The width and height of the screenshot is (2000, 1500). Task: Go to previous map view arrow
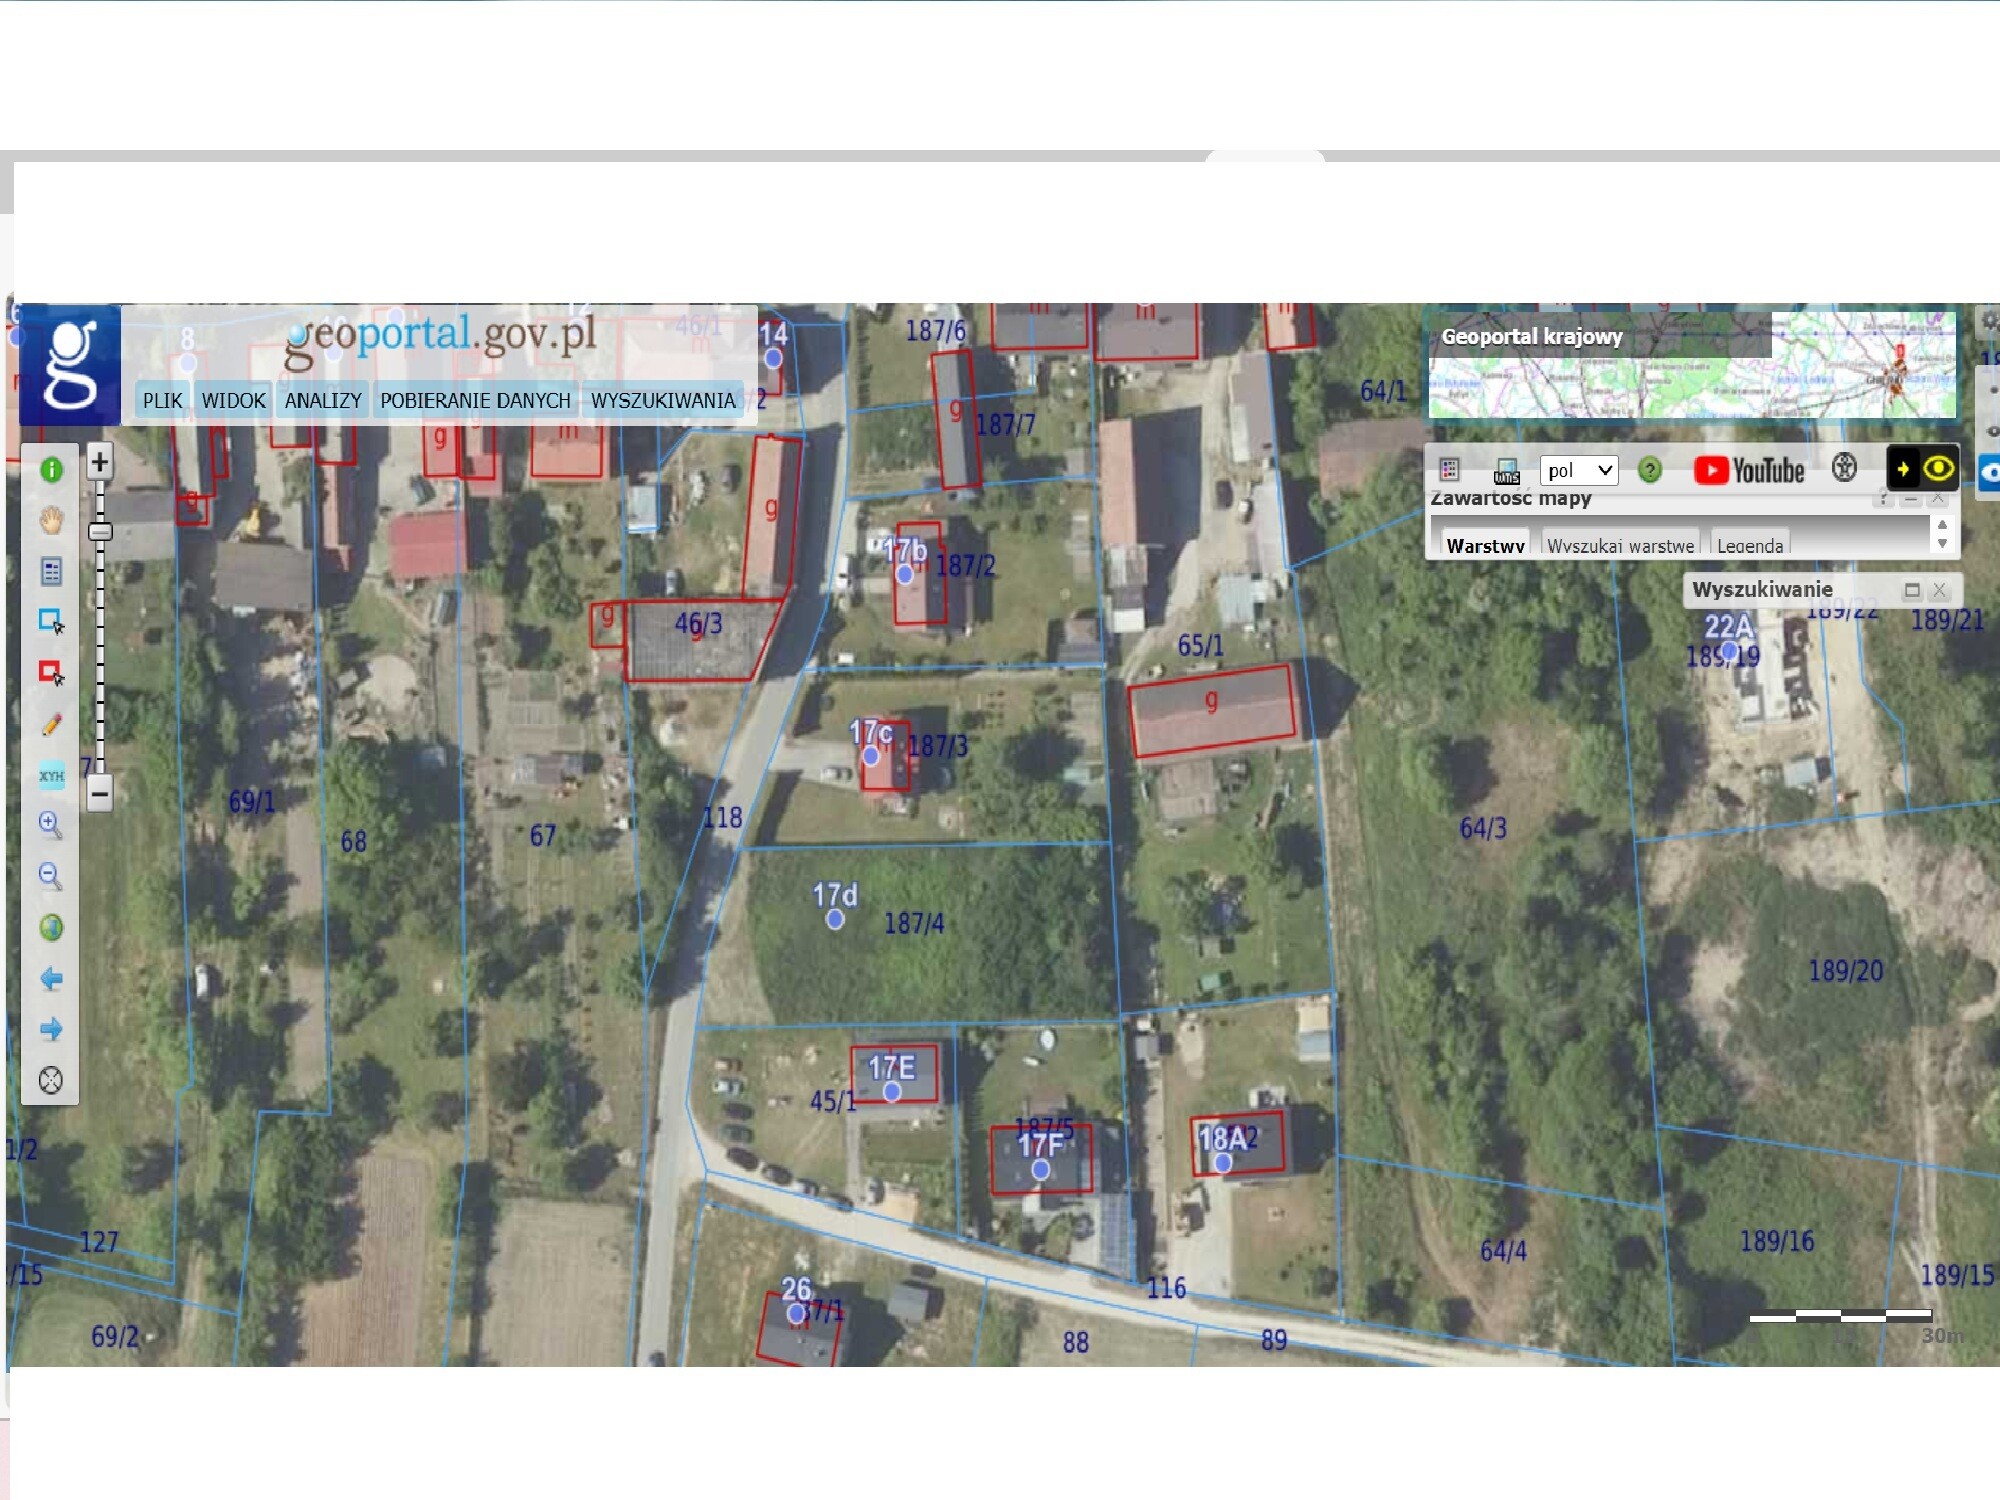click(x=51, y=978)
